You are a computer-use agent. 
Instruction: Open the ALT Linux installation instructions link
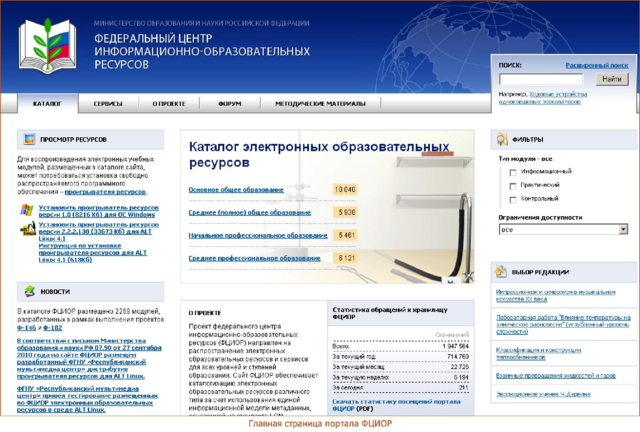click(93, 253)
